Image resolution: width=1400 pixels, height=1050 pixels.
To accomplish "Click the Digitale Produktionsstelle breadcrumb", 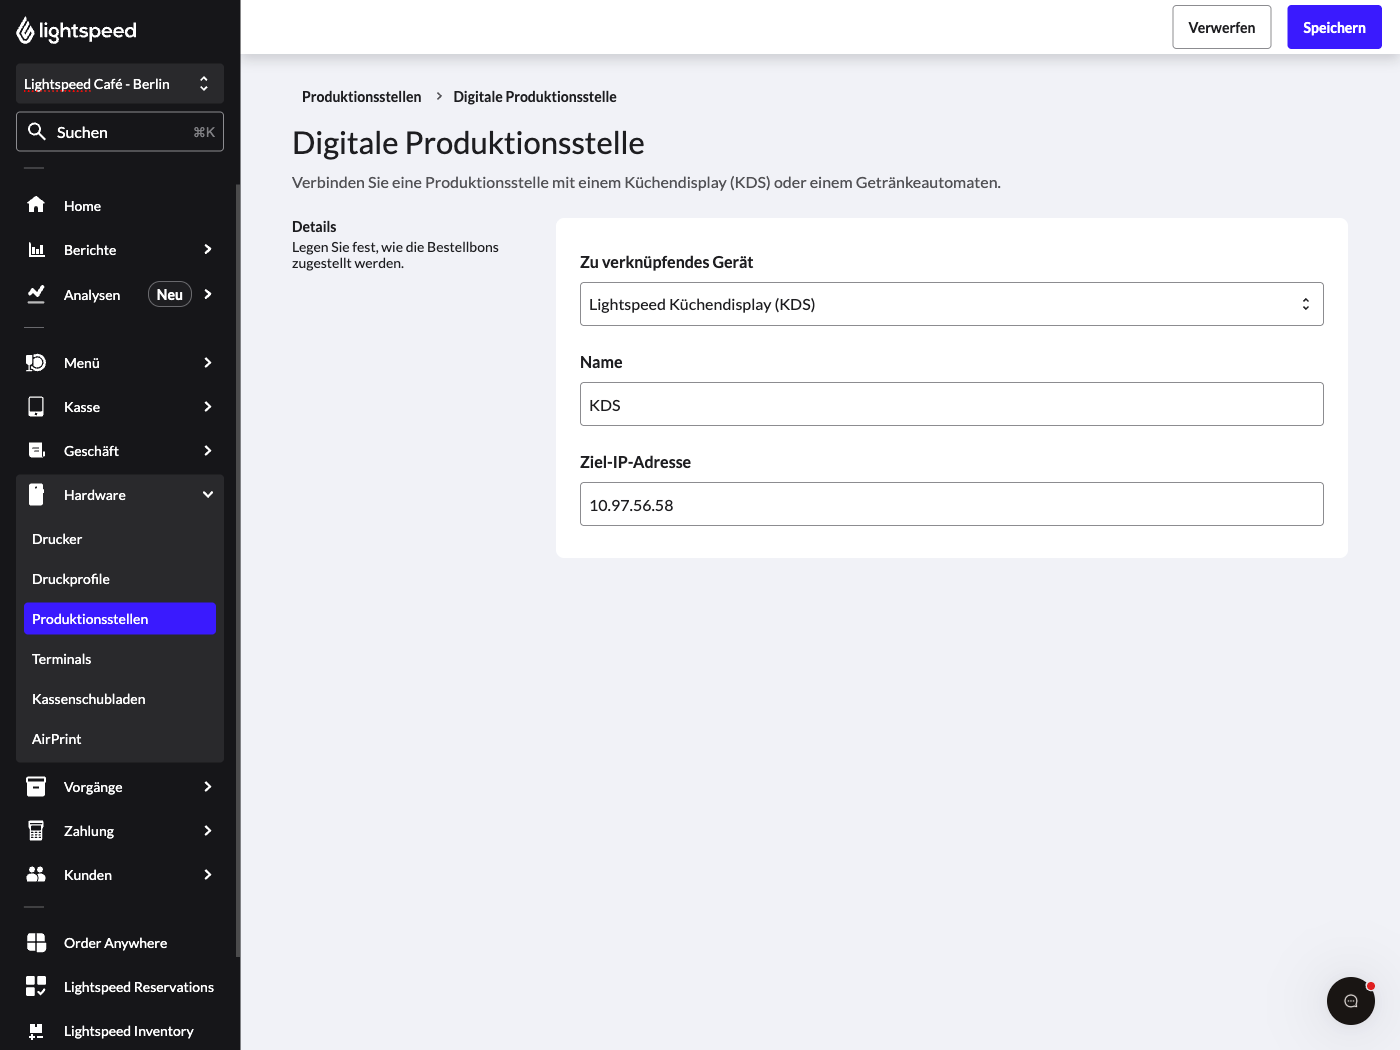I will click(x=535, y=97).
